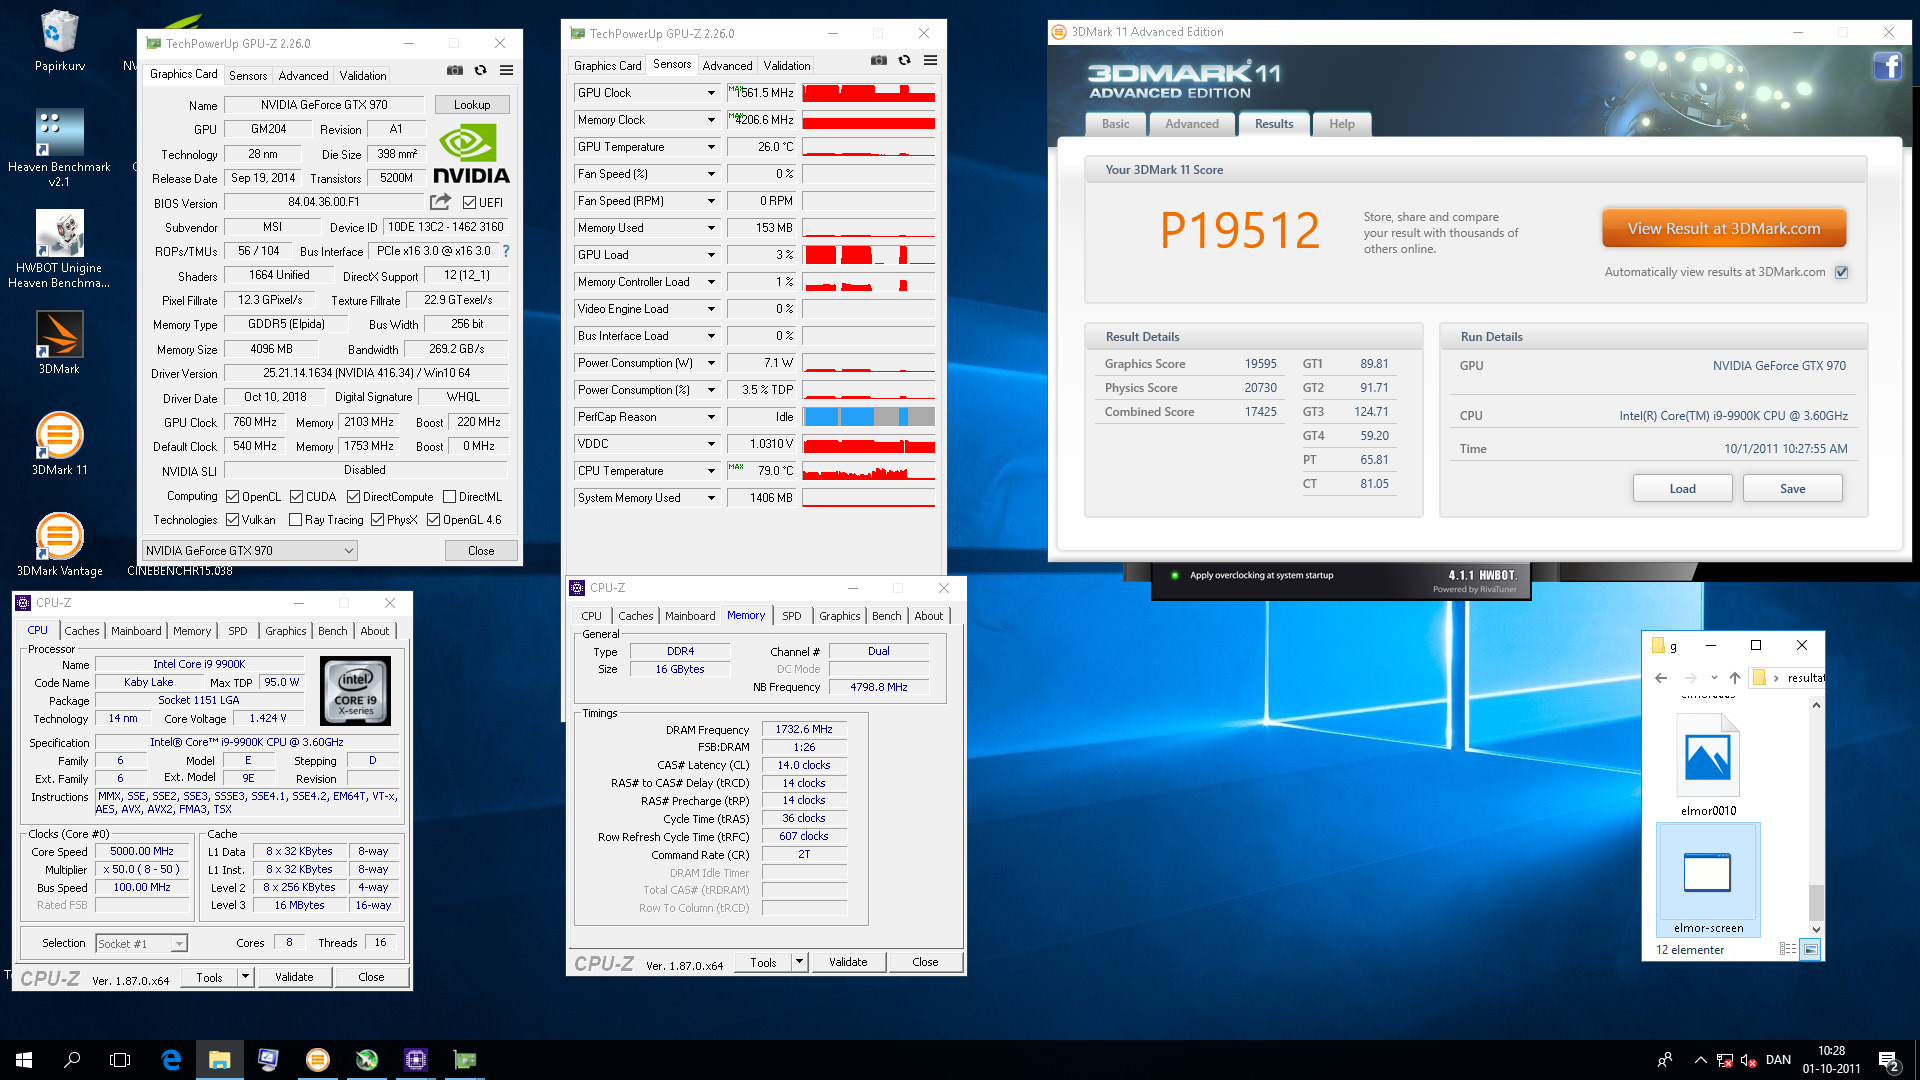Toggle DirectML checkbox
Image resolution: width=1920 pixels, height=1080 pixels.
coord(449,496)
